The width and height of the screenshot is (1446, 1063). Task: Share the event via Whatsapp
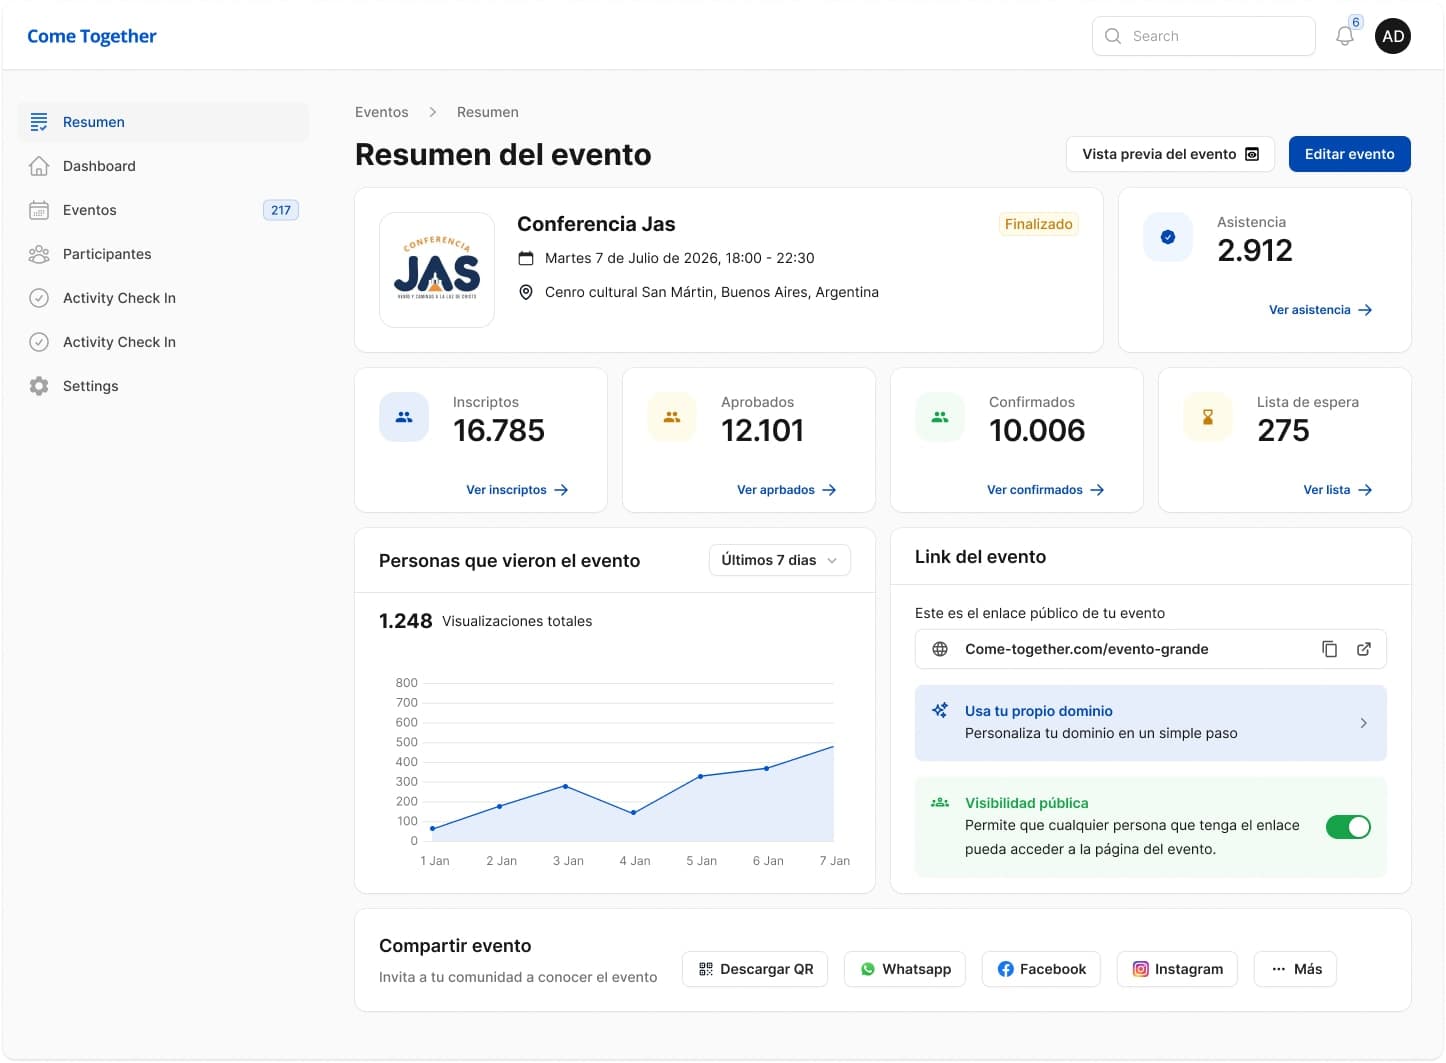tap(905, 969)
